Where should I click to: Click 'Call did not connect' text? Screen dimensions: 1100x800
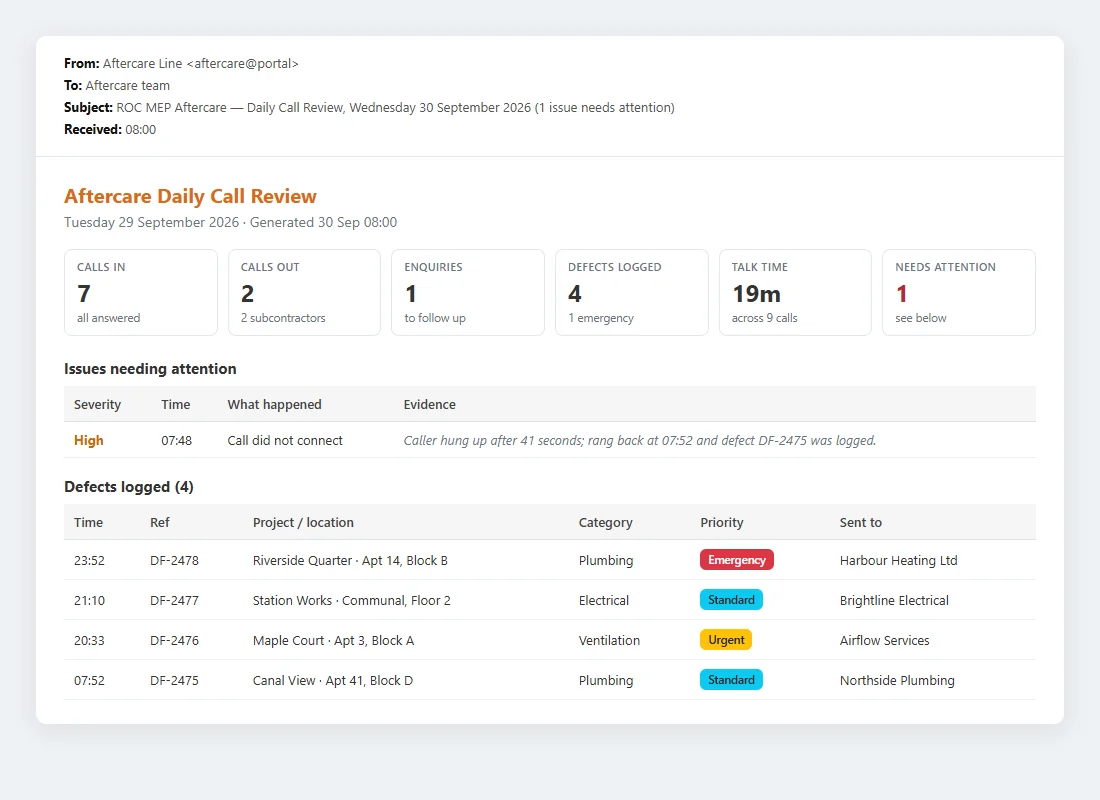(285, 440)
